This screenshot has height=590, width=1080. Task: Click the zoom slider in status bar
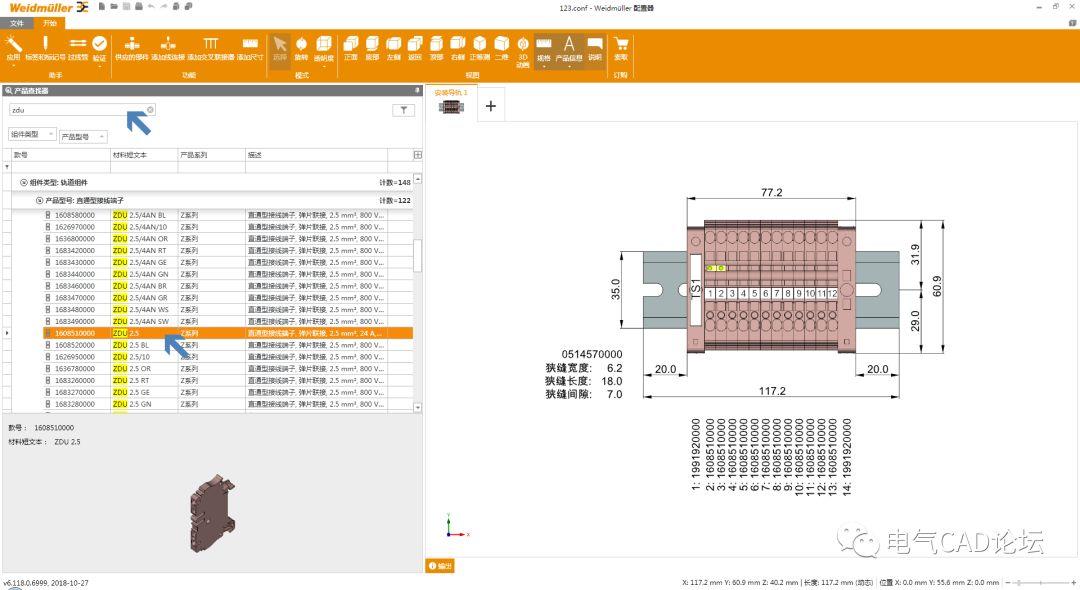coord(1040,582)
